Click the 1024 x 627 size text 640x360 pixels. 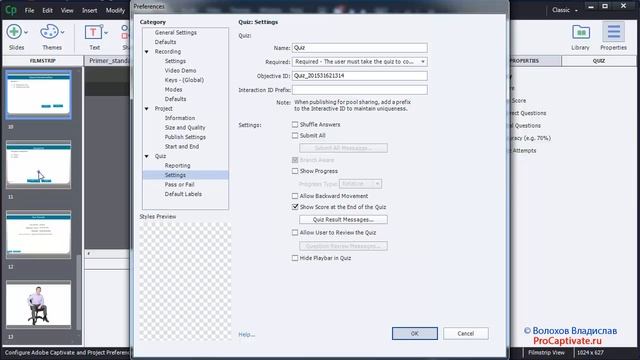(590, 353)
